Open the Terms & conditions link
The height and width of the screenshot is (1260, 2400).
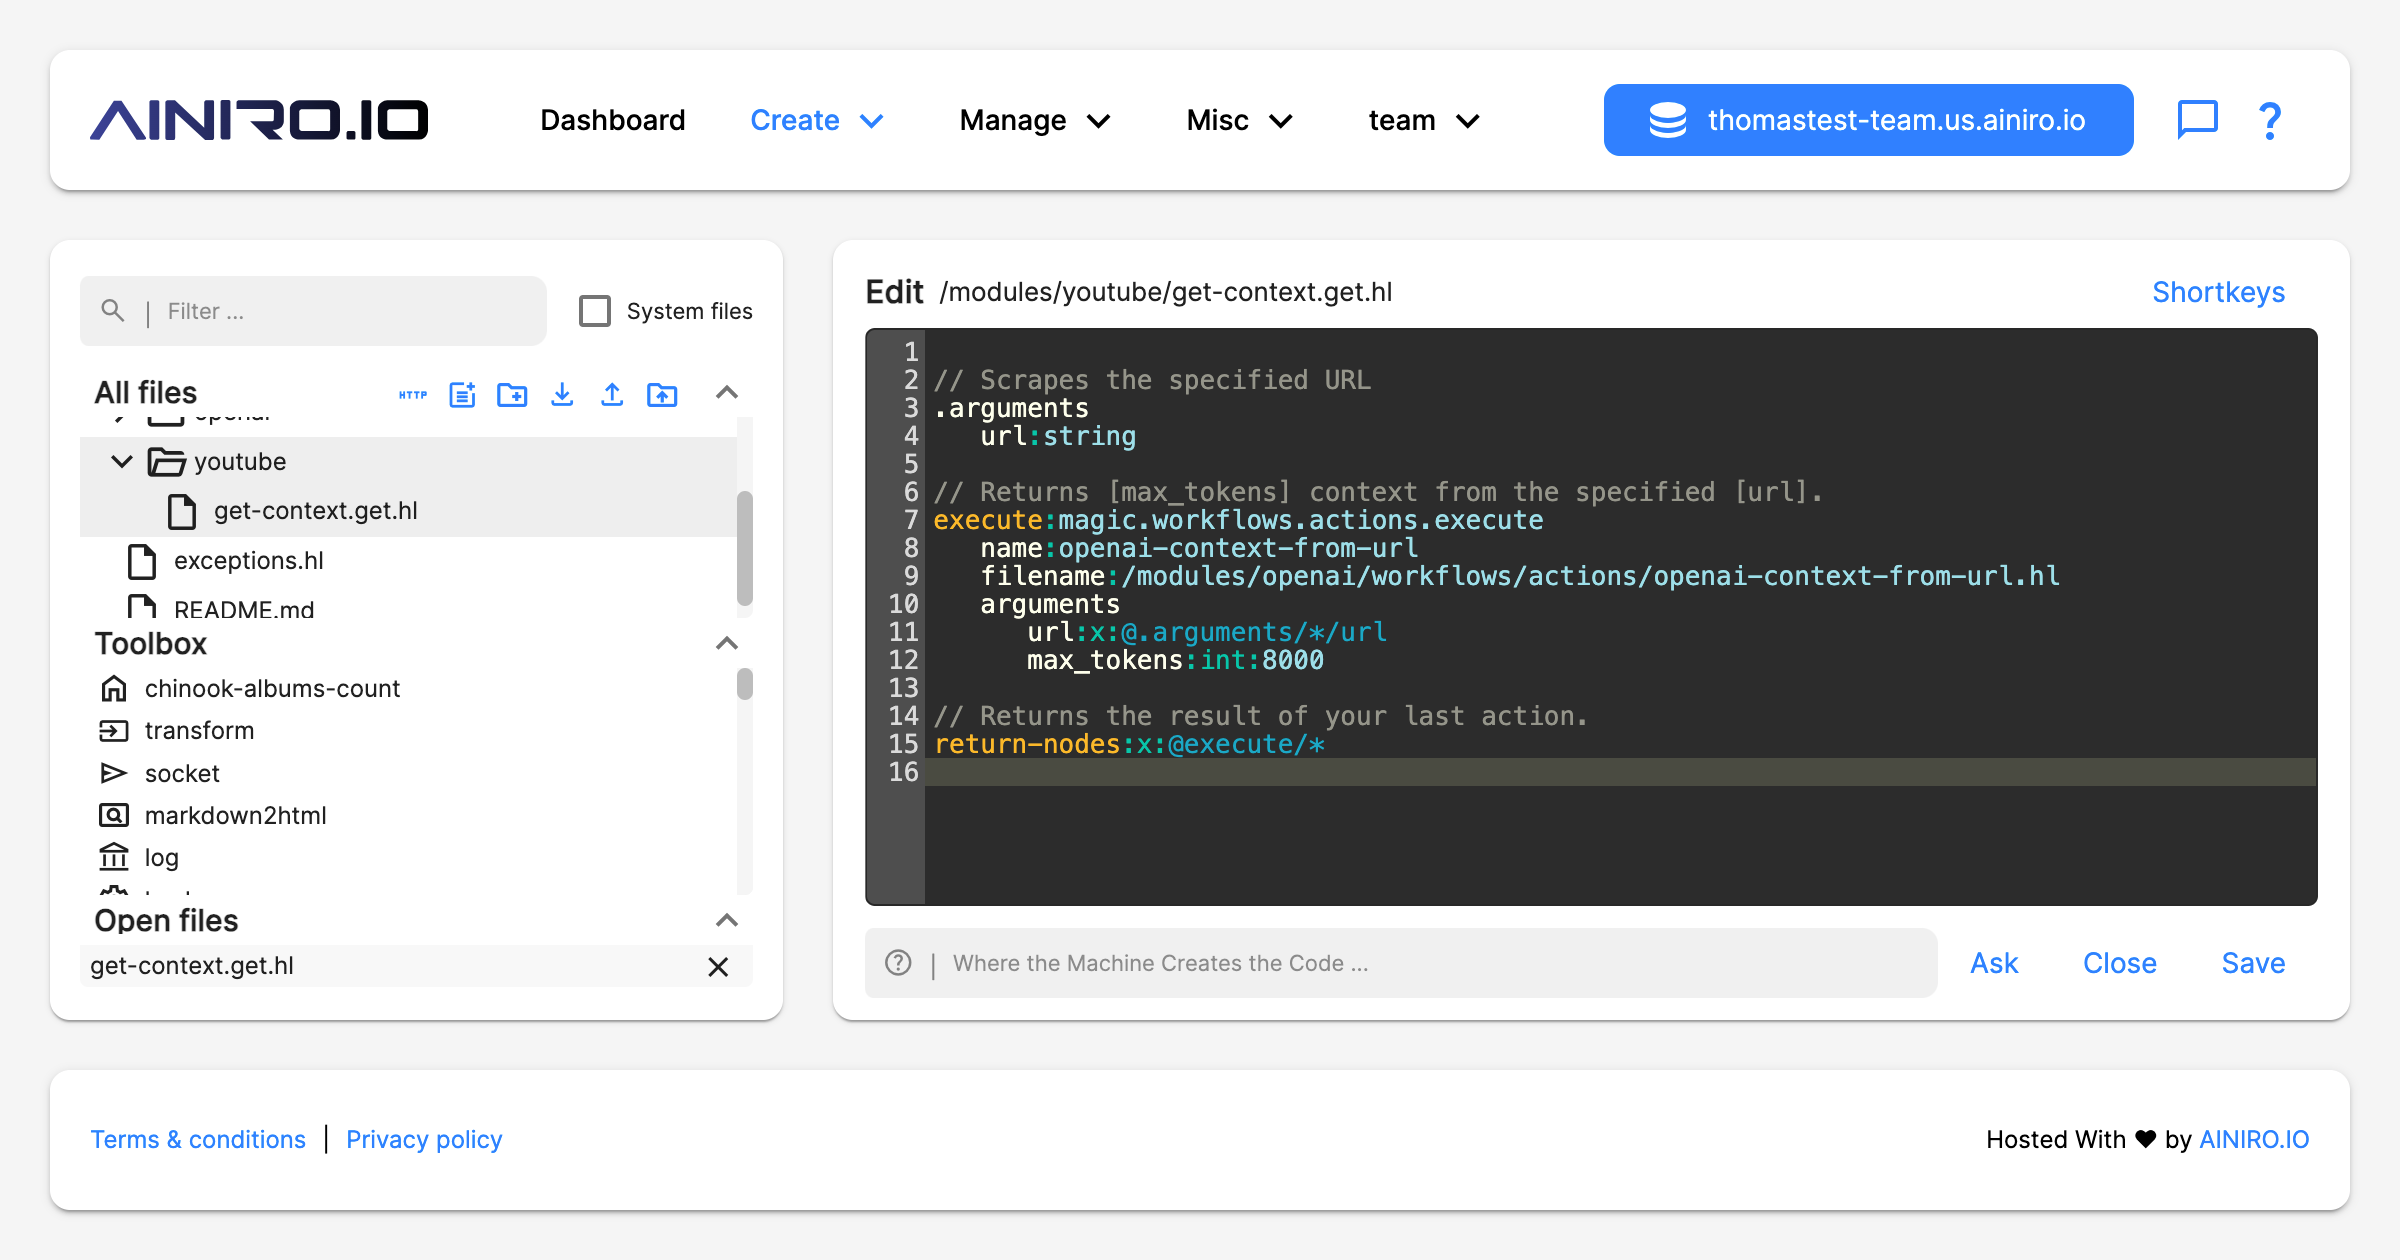coord(198,1139)
